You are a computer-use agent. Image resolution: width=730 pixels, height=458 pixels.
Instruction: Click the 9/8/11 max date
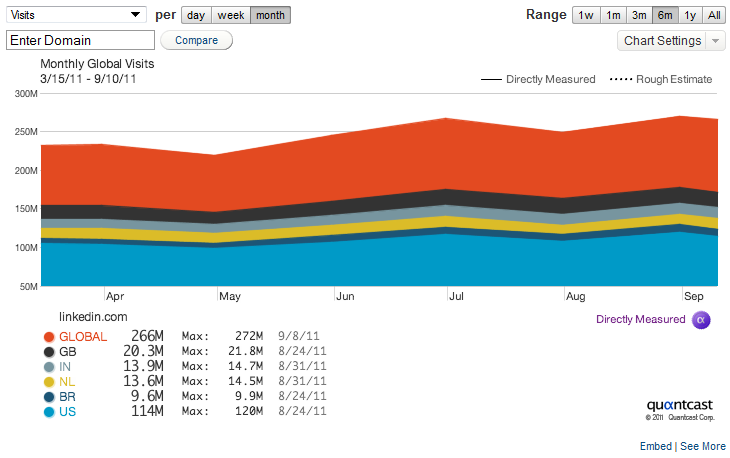tap(298, 336)
